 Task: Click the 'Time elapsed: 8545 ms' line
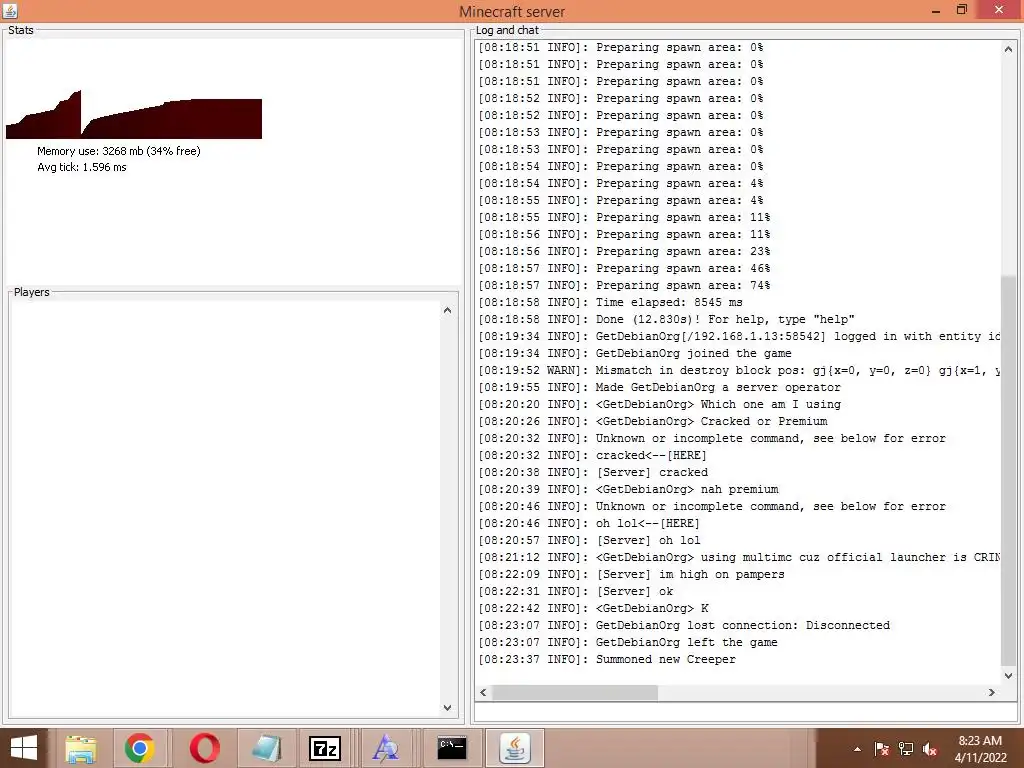coord(610,302)
